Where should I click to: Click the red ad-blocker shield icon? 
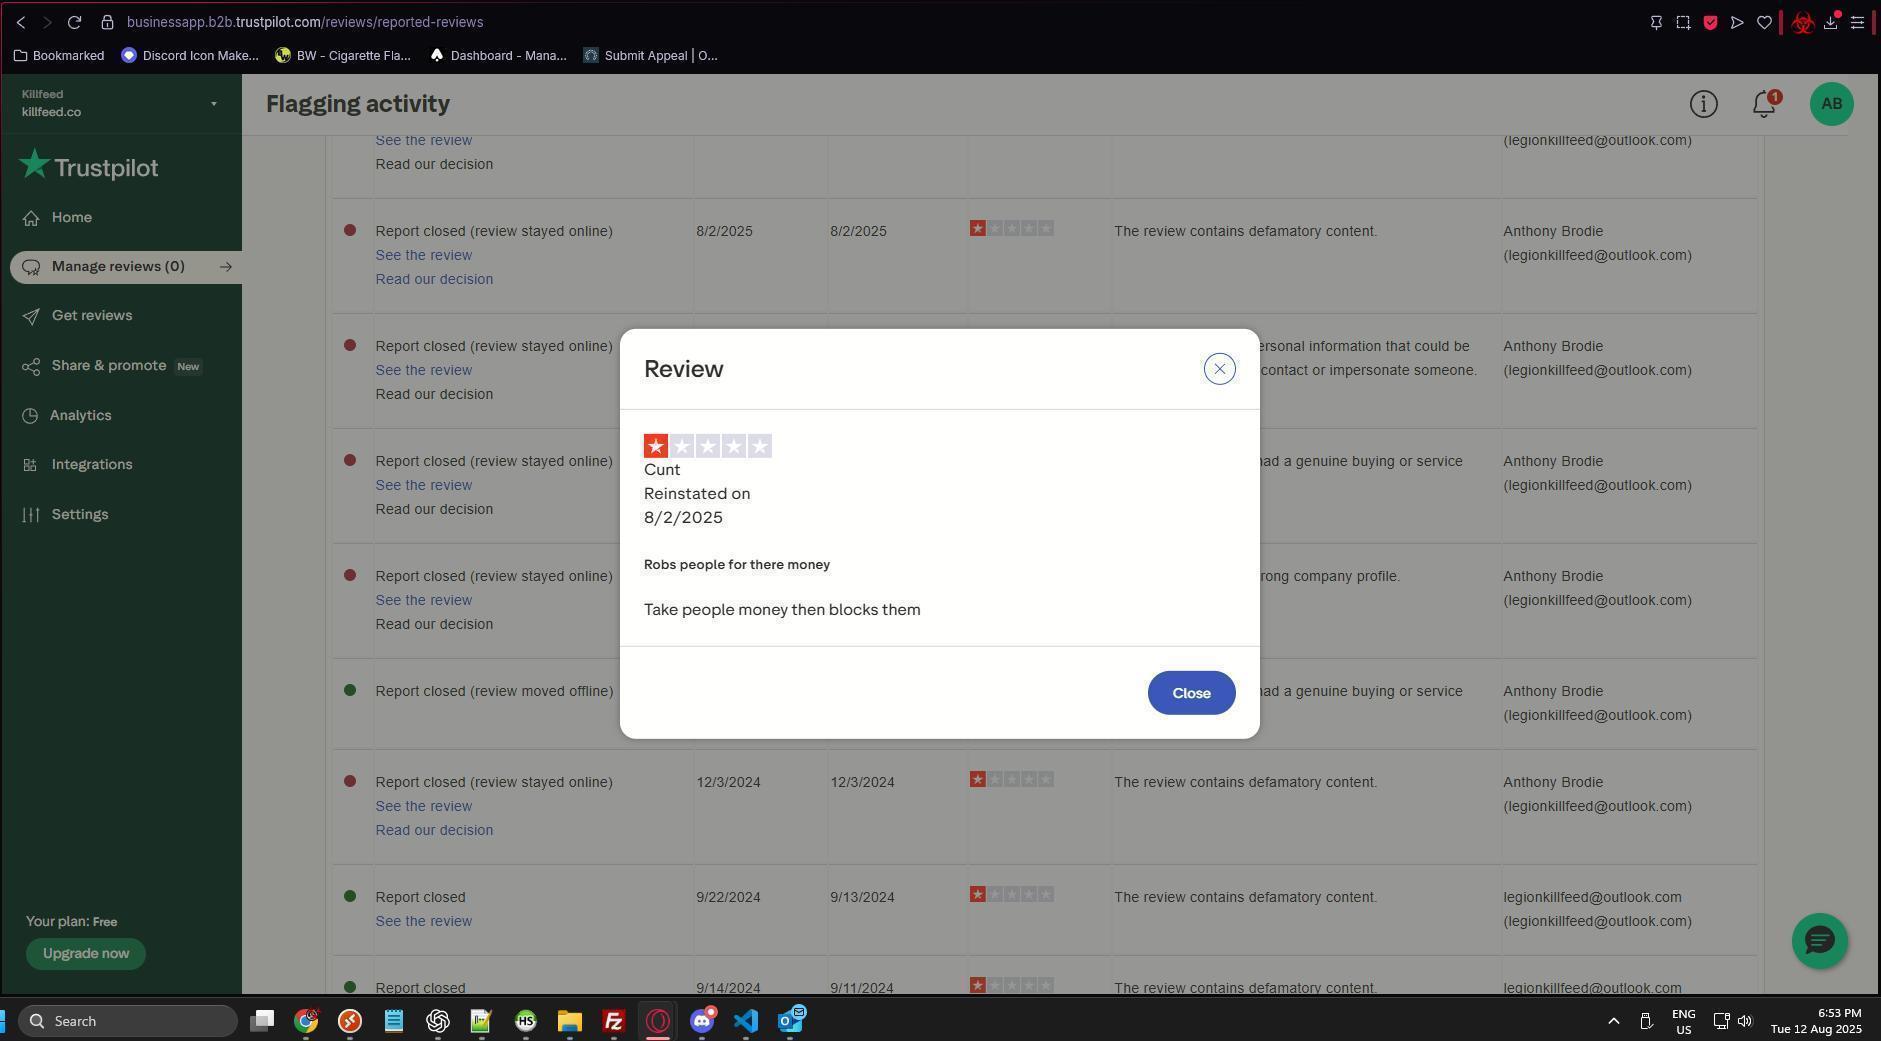pyautogui.click(x=1710, y=22)
